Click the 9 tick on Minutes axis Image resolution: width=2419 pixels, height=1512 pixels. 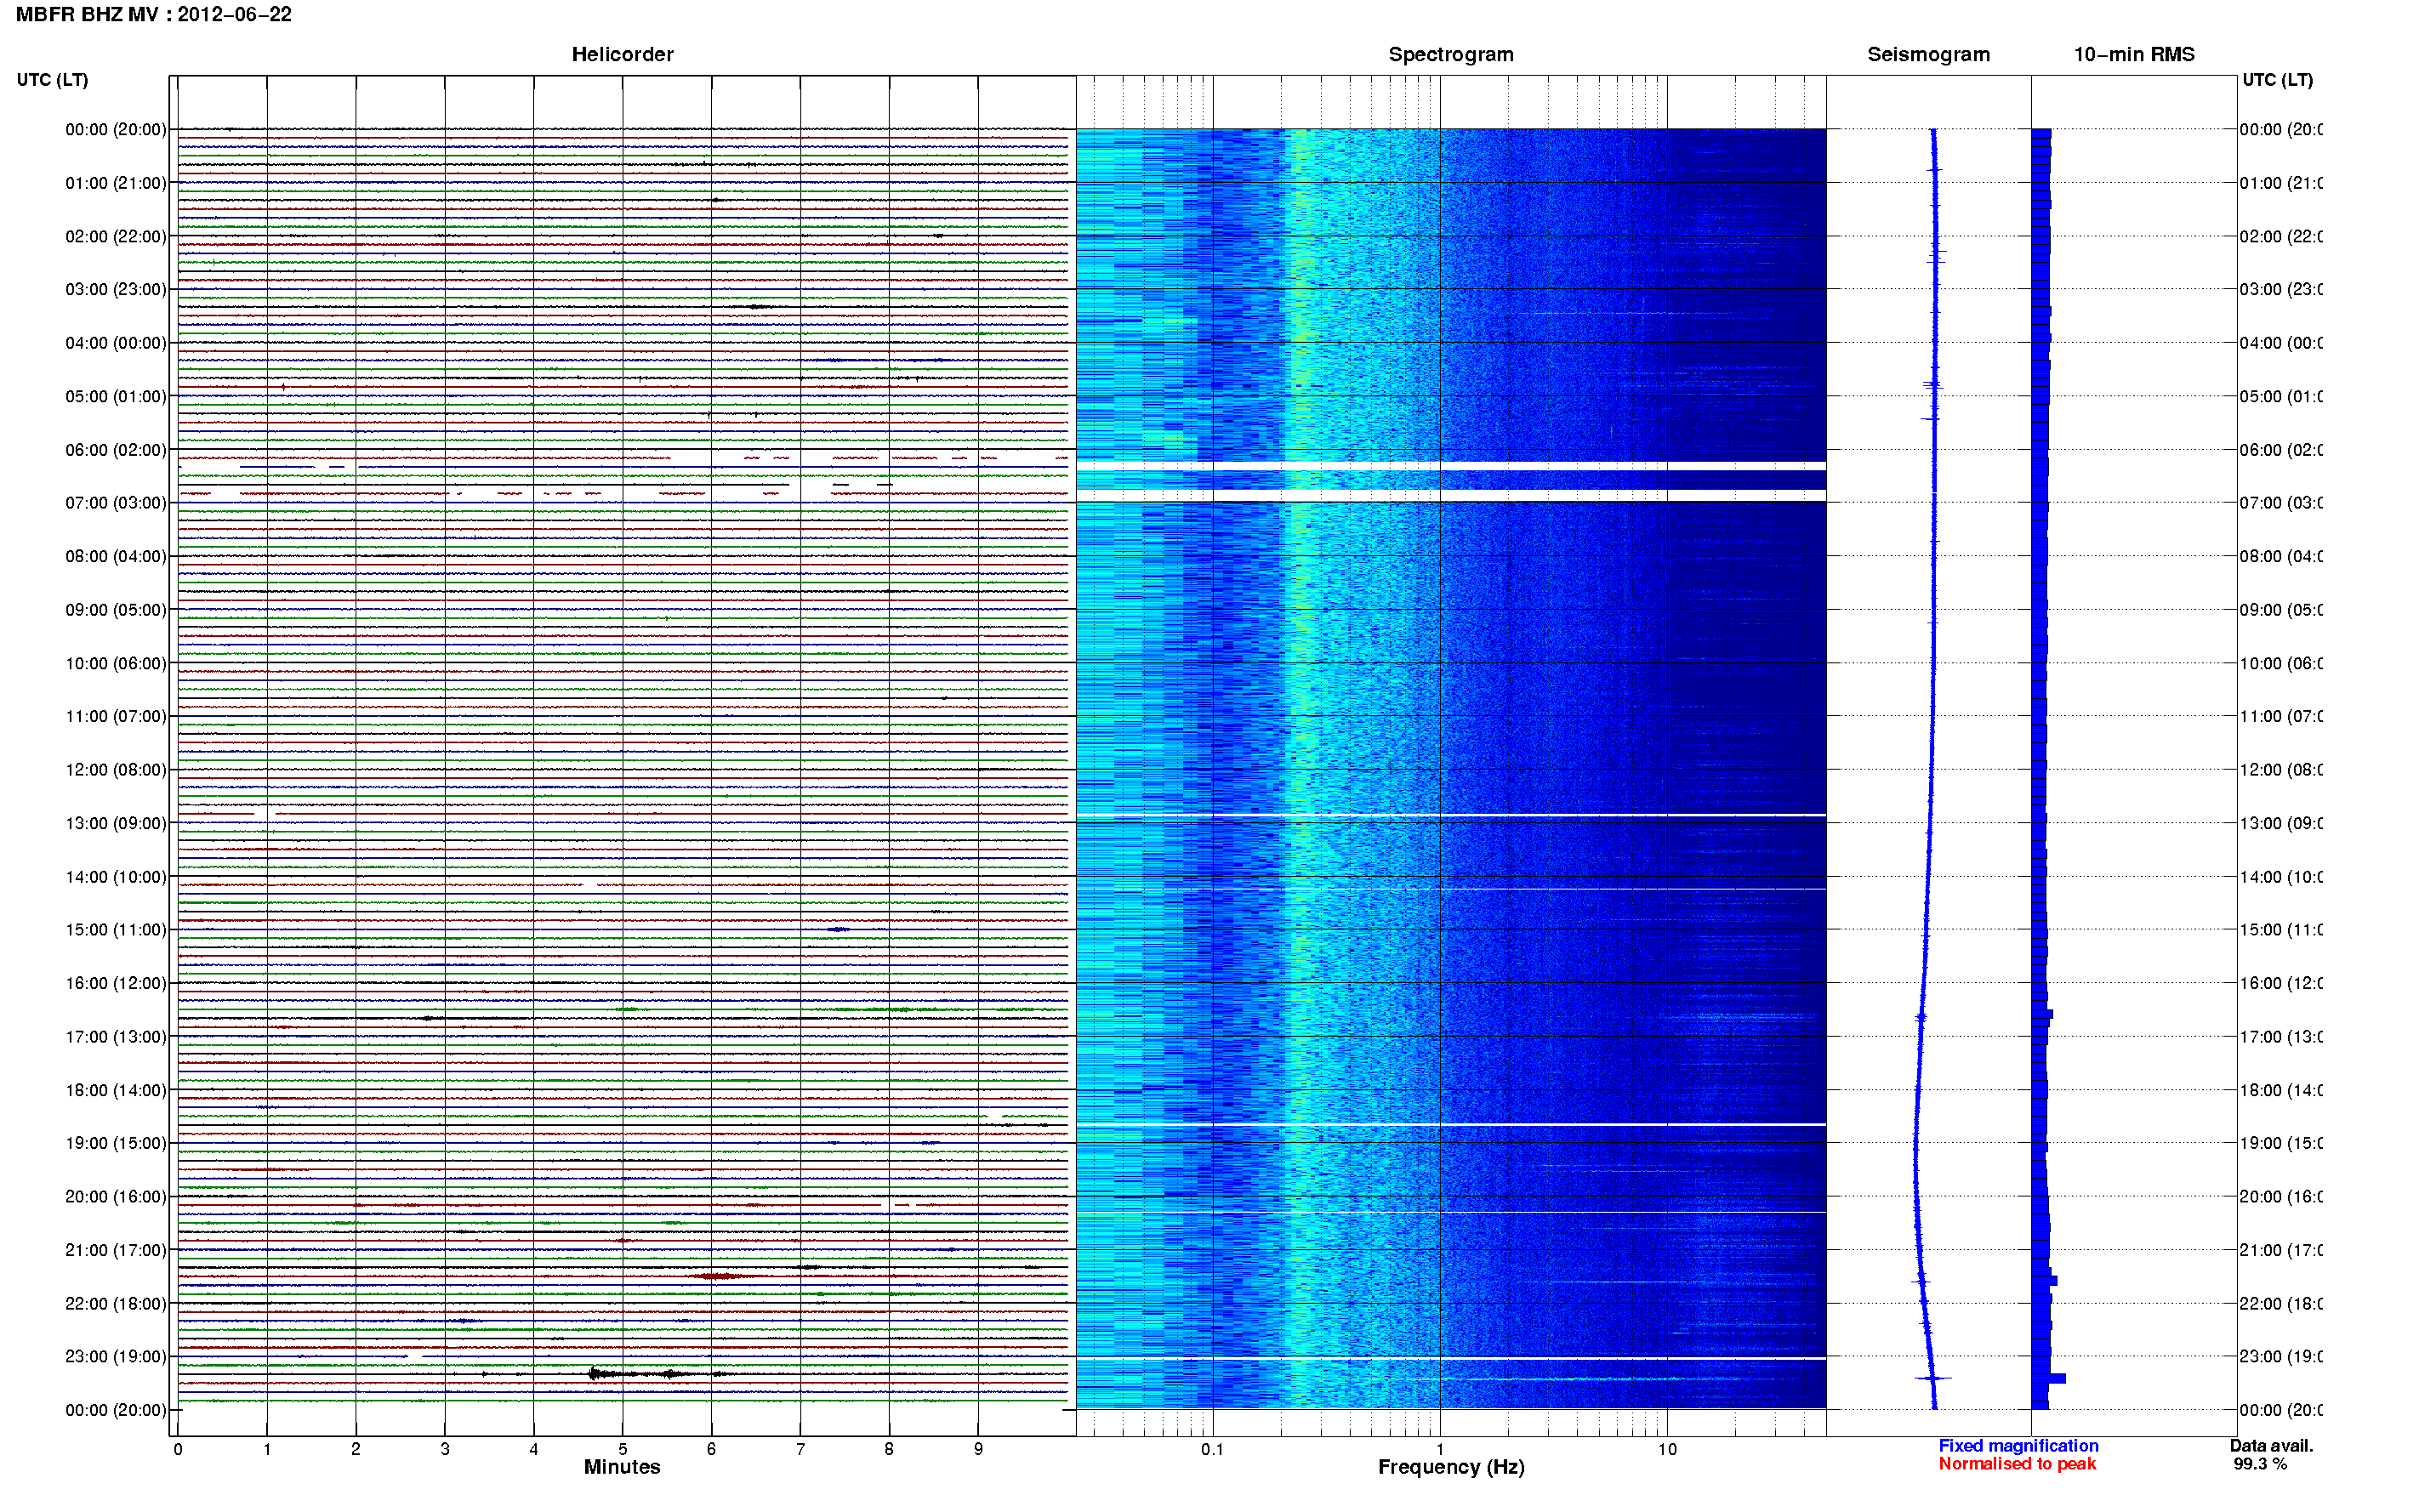[978, 1449]
